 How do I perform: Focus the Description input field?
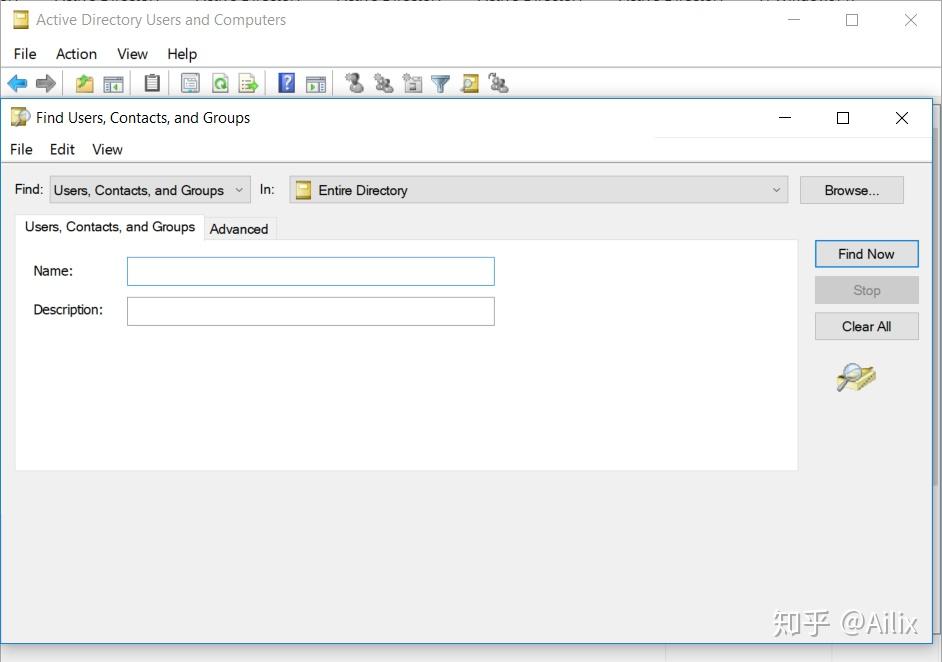tap(311, 311)
